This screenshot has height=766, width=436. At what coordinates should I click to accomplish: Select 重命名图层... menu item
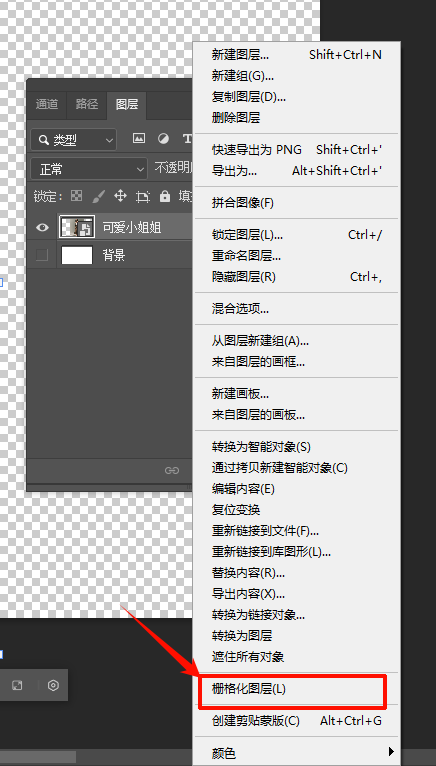(x=297, y=256)
